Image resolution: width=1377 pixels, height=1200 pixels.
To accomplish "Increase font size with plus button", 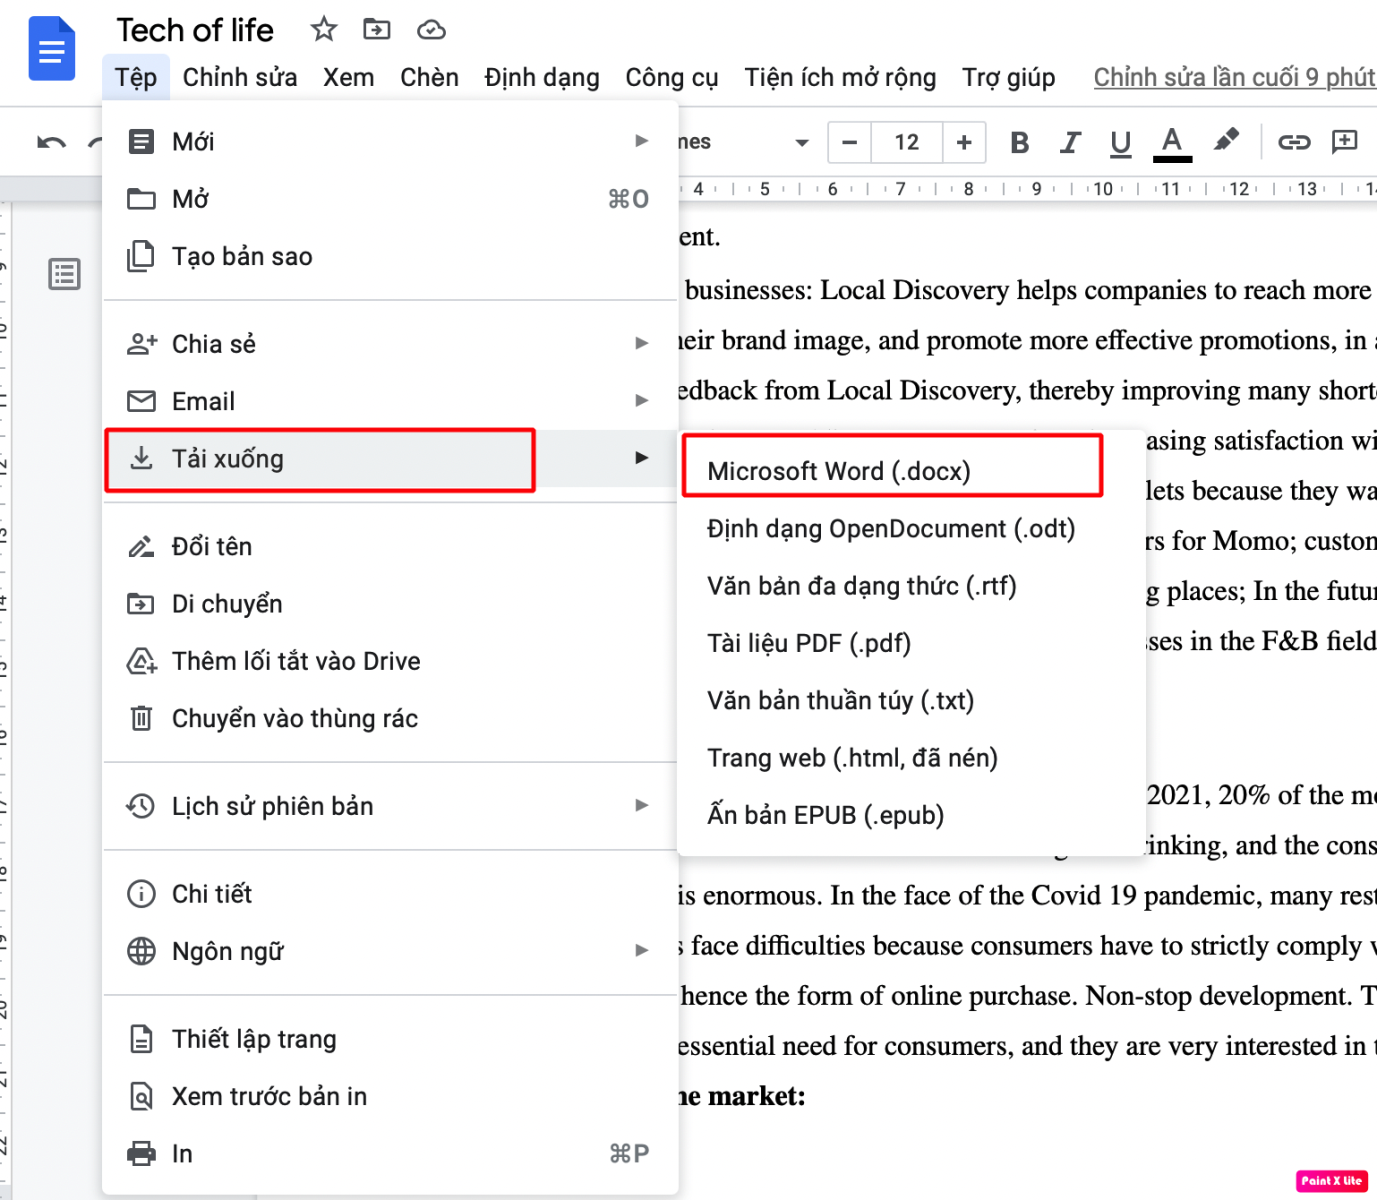I will [964, 142].
